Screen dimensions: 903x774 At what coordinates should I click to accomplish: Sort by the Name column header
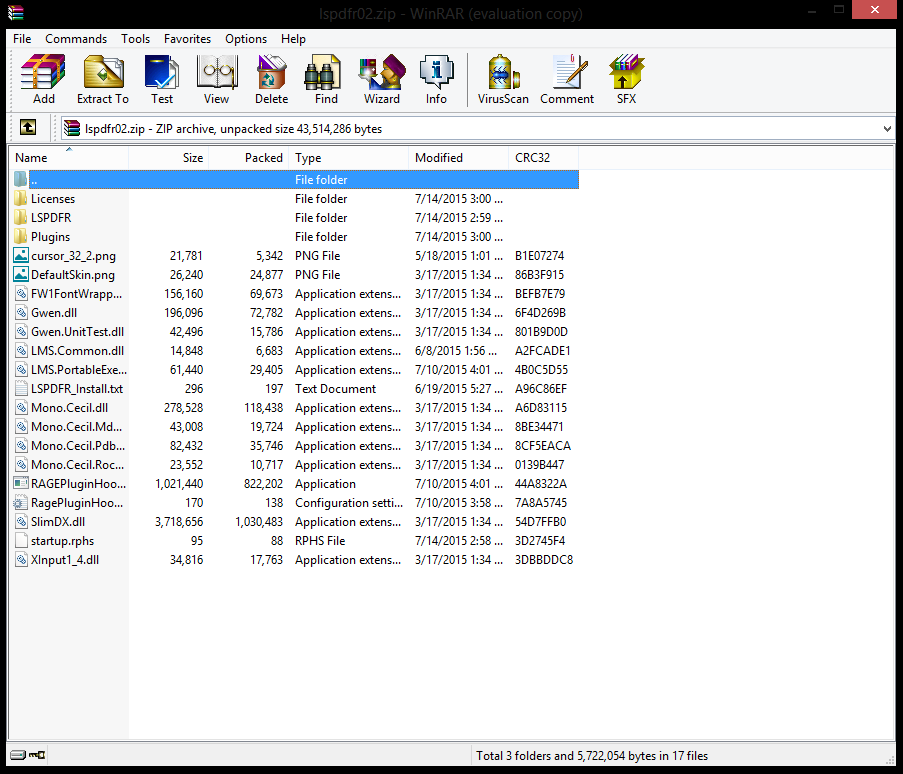click(x=69, y=158)
